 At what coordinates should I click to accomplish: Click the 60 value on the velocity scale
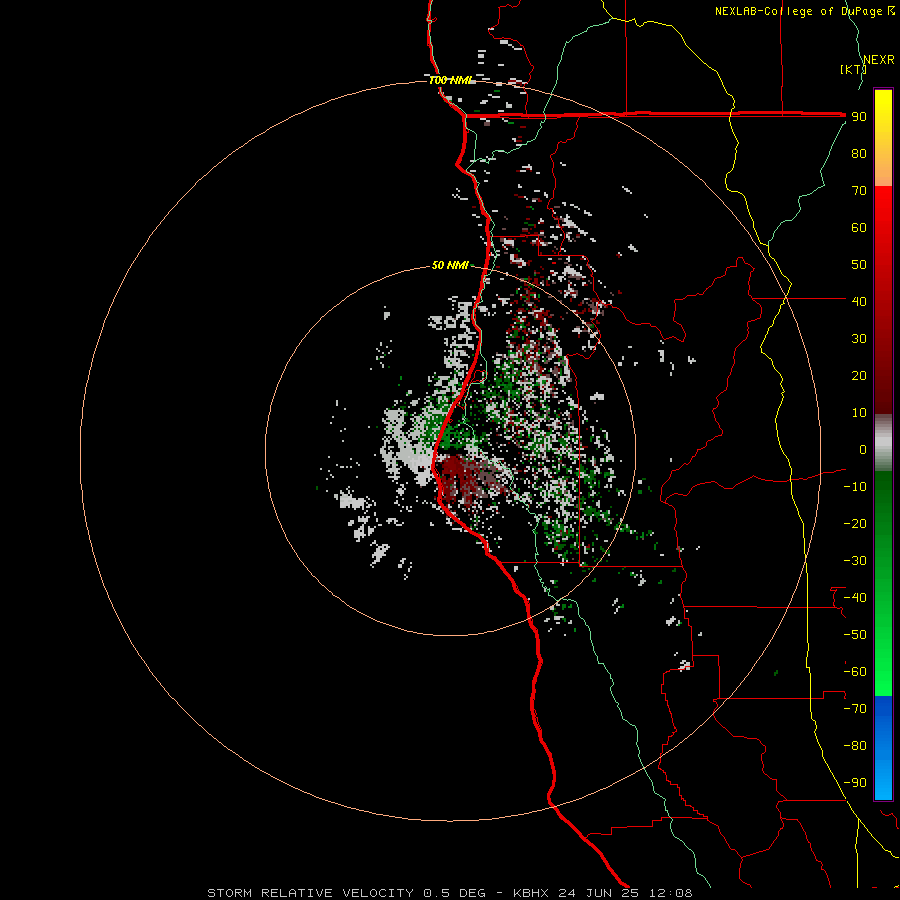coord(859,227)
